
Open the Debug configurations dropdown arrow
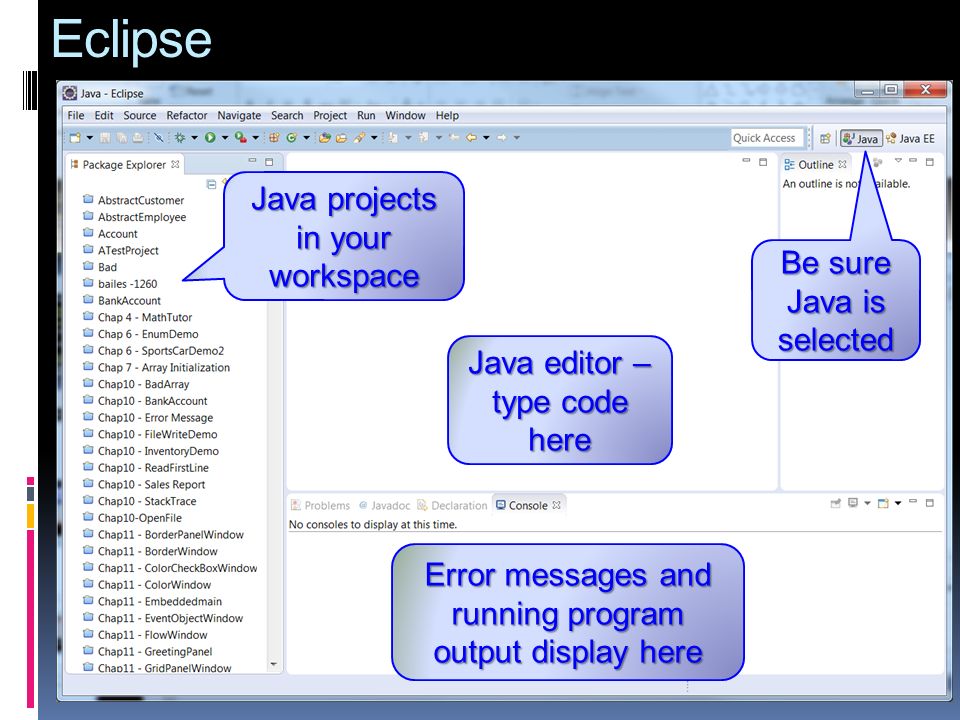[x=195, y=138]
